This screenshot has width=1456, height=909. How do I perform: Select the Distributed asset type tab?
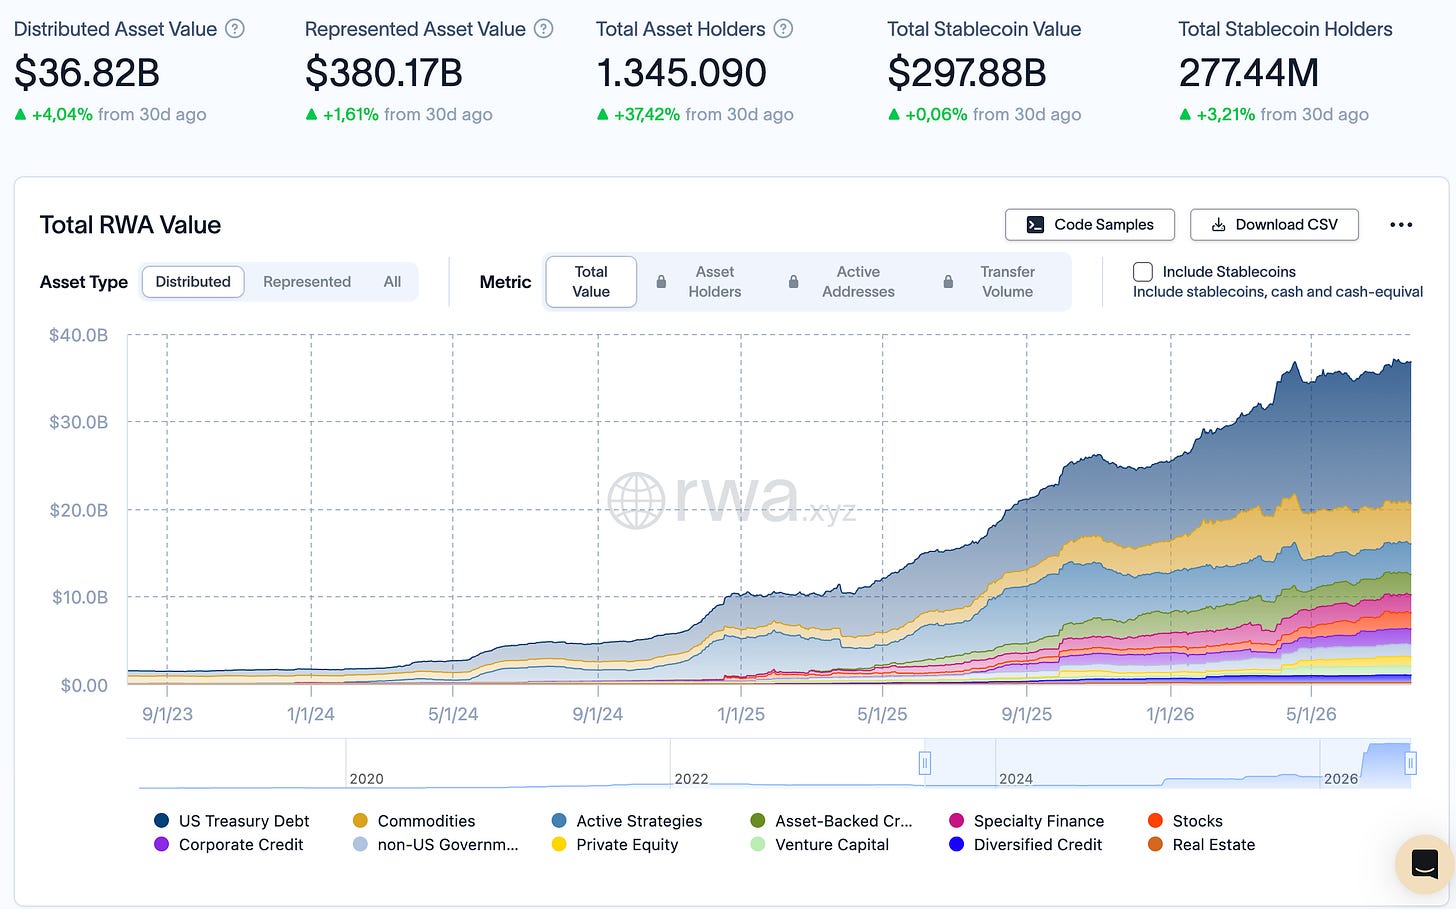click(x=193, y=282)
